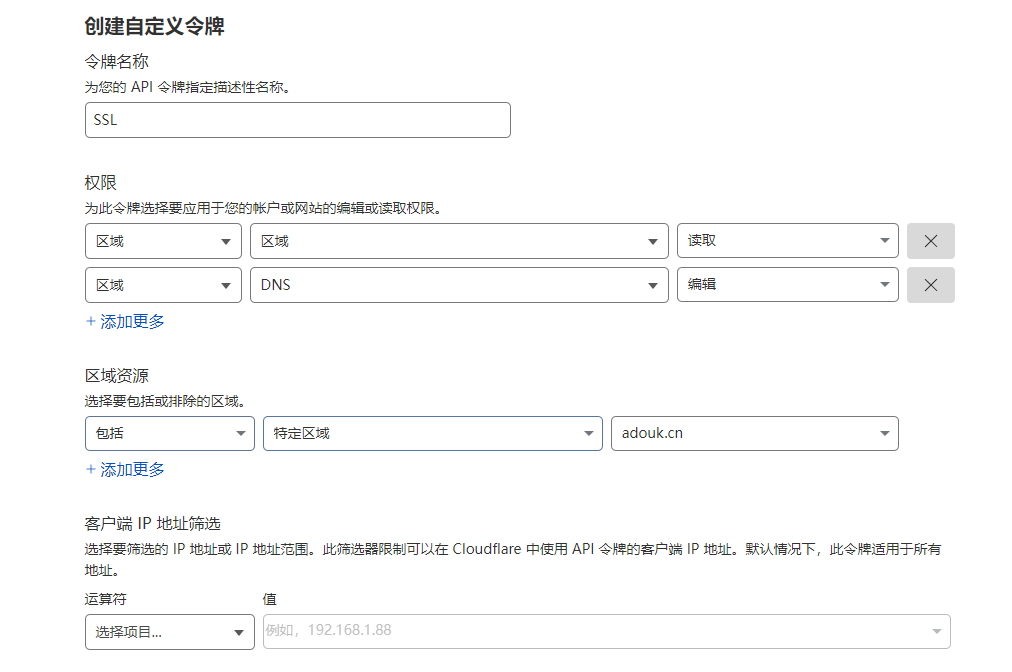Expand the 包括 include/exclude dropdown
The image size is (1012, 672).
pyautogui.click(x=169, y=434)
